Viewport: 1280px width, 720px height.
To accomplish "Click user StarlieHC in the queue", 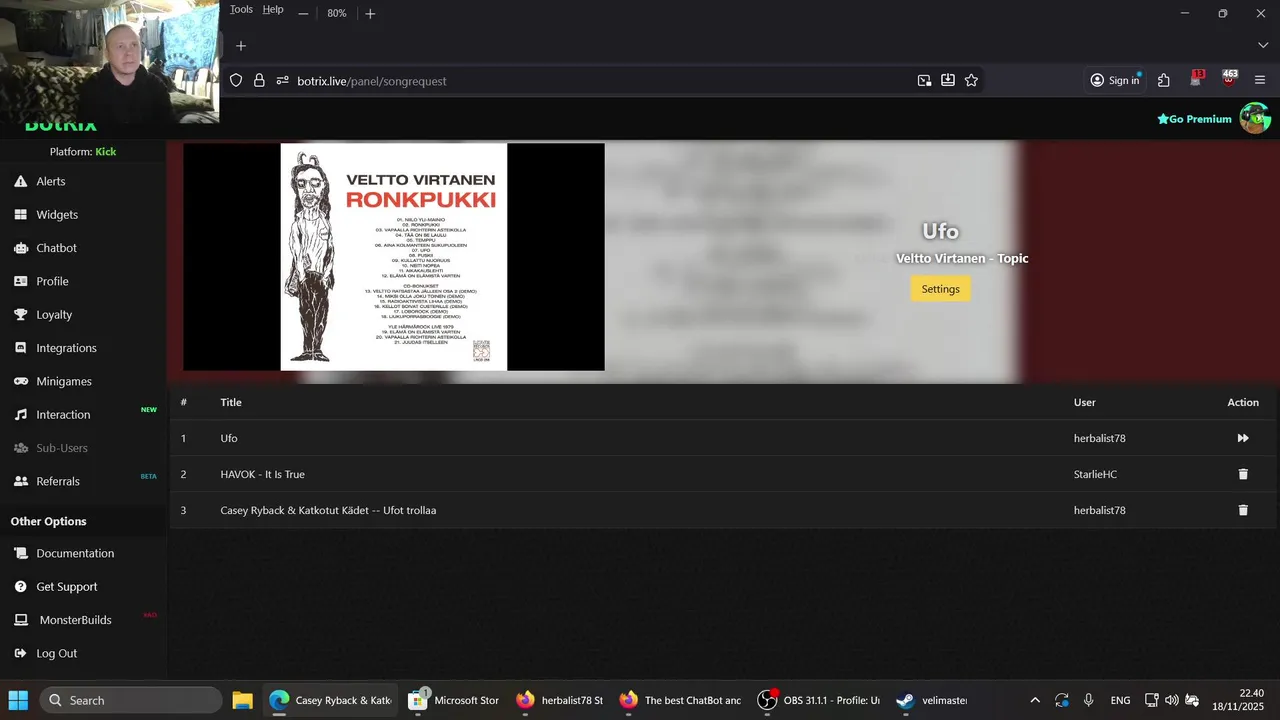I will (x=1095, y=474).
